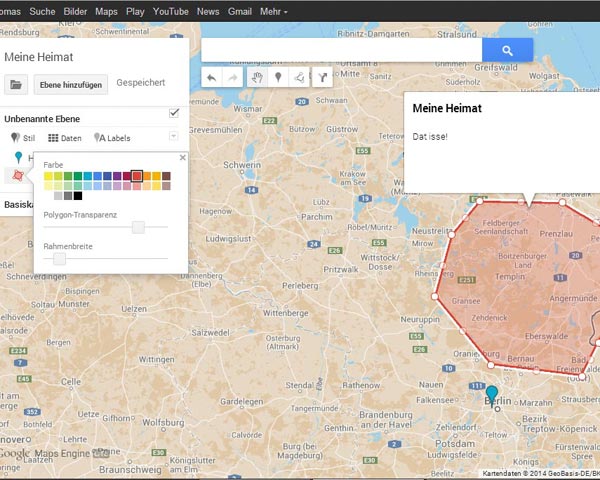Click the Labels layer option
The height and width of the screenshot is (480, 600).
tap(112, 138)
